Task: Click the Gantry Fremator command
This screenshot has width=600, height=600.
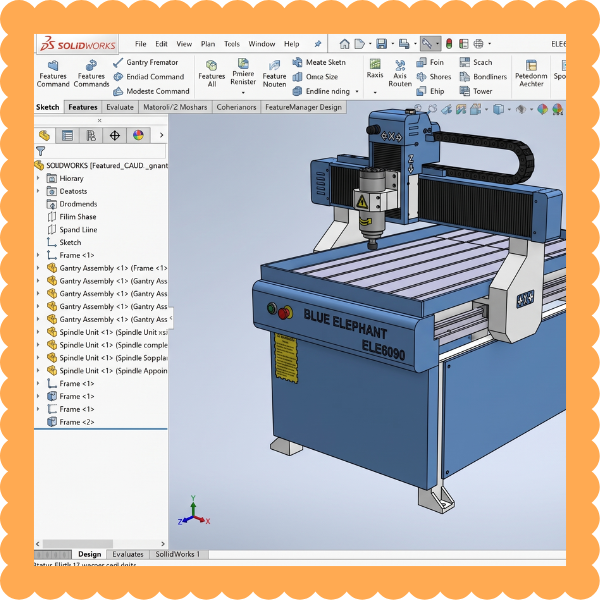Action: tap(145, 62)
